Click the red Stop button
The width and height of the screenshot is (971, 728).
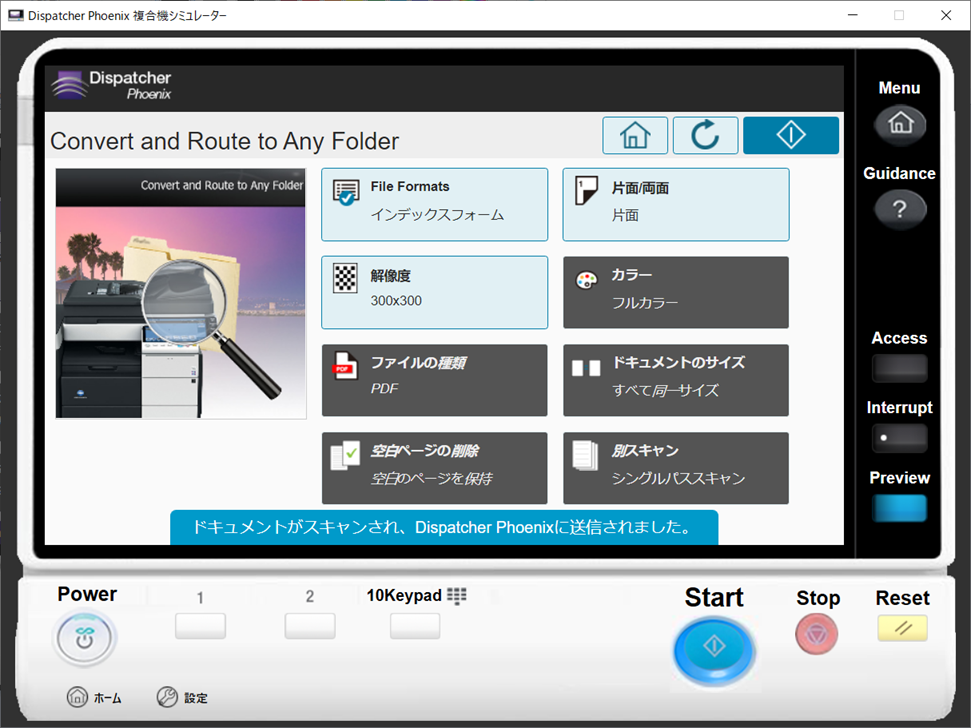point(817,634)
